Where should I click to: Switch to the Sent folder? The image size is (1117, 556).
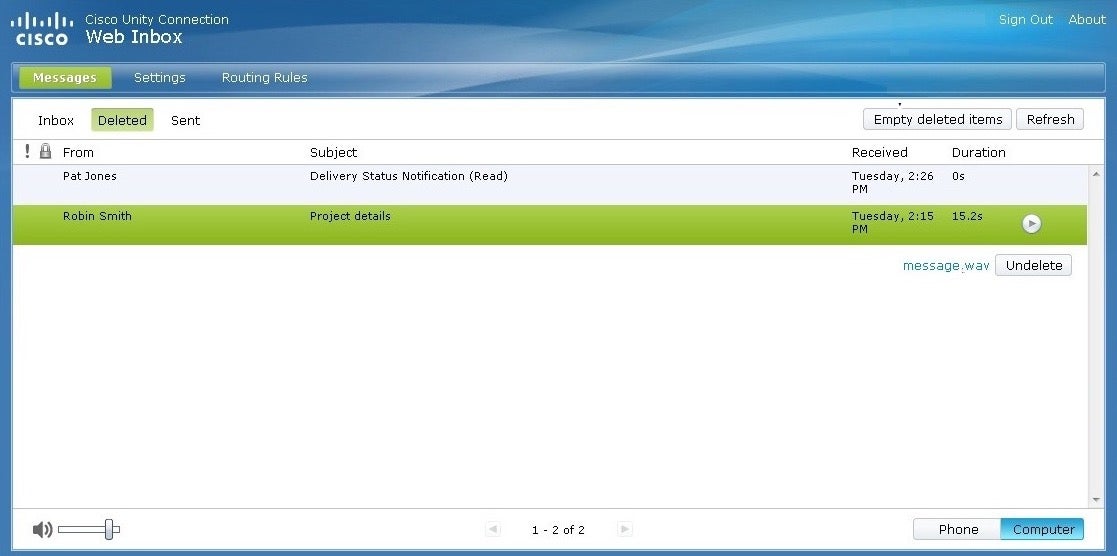[x=185, y=120]
